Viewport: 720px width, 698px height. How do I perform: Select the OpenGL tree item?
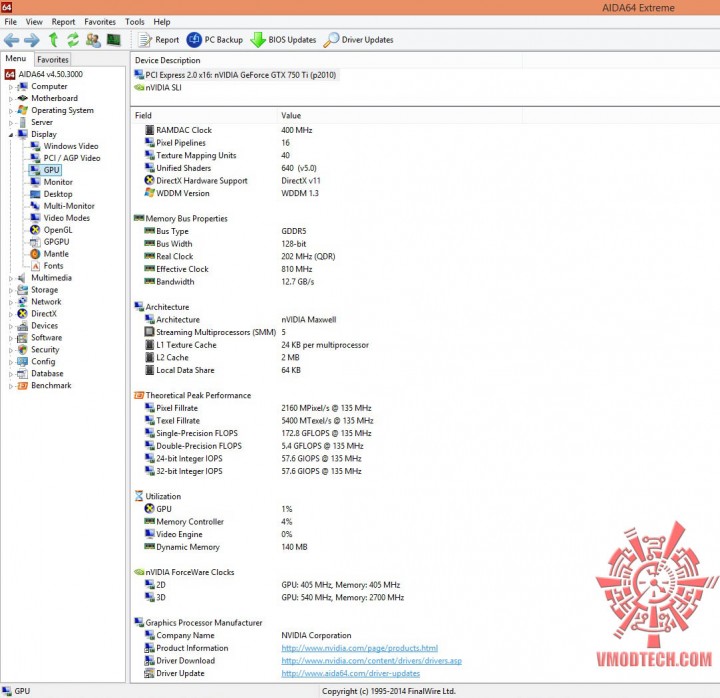58,230
